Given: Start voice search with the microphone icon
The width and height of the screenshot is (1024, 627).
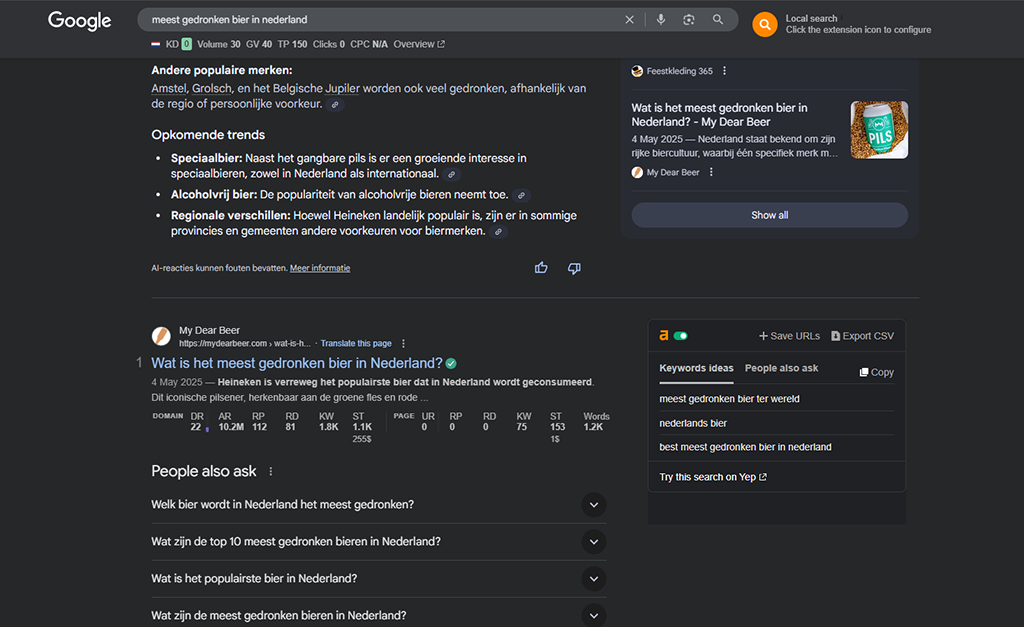Looking at the screenshot, I should (661, 20).
